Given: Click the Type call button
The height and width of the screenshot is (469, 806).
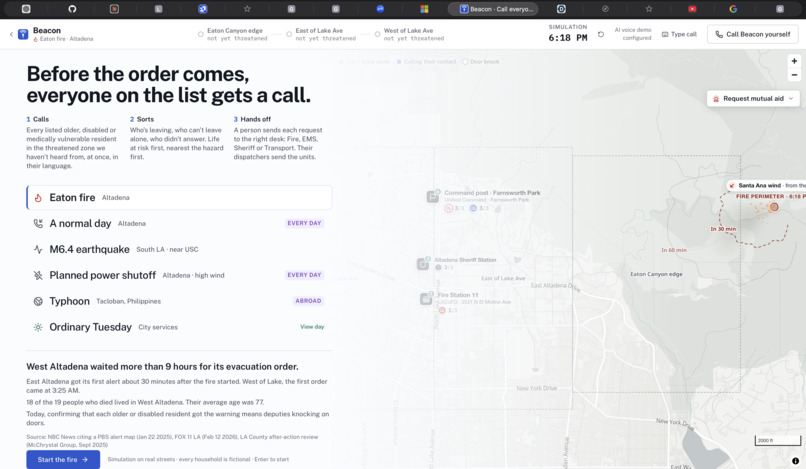Looking at the screenshot, I should click(x=679, y=34).
